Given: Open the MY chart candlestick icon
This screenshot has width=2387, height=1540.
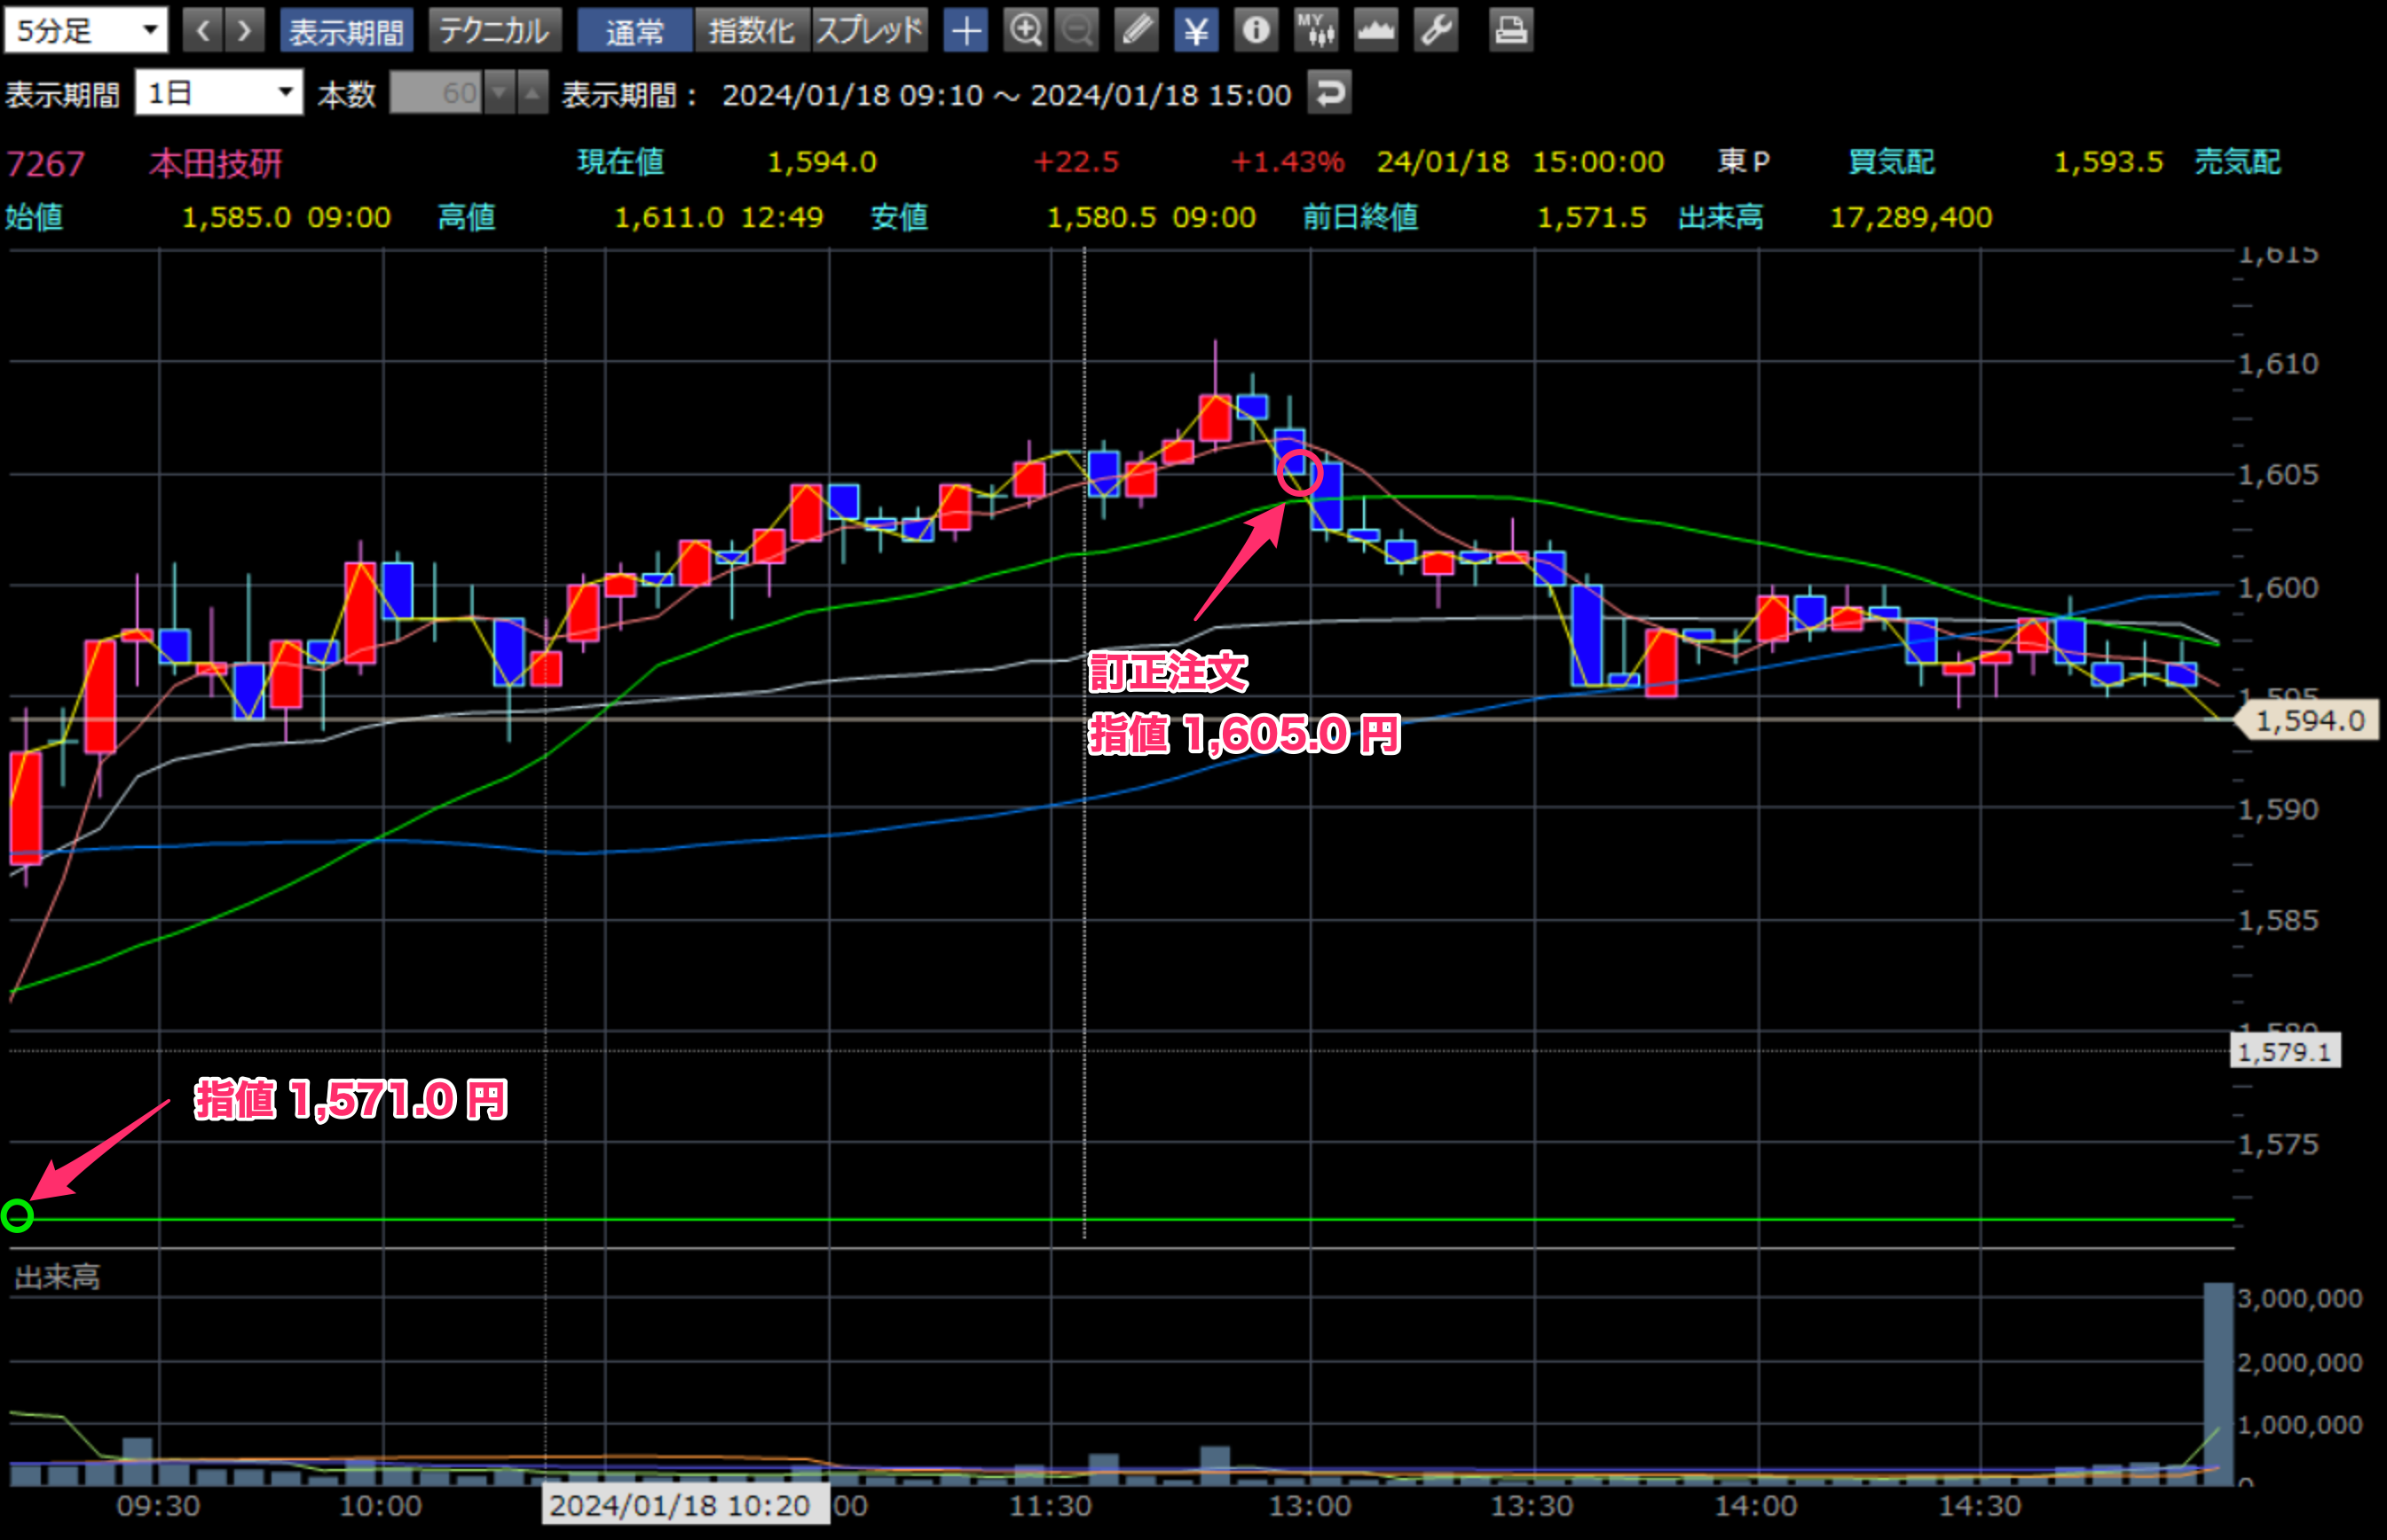Looking at the screenshot, I should pyautogui.click(x=1316, y=30).
